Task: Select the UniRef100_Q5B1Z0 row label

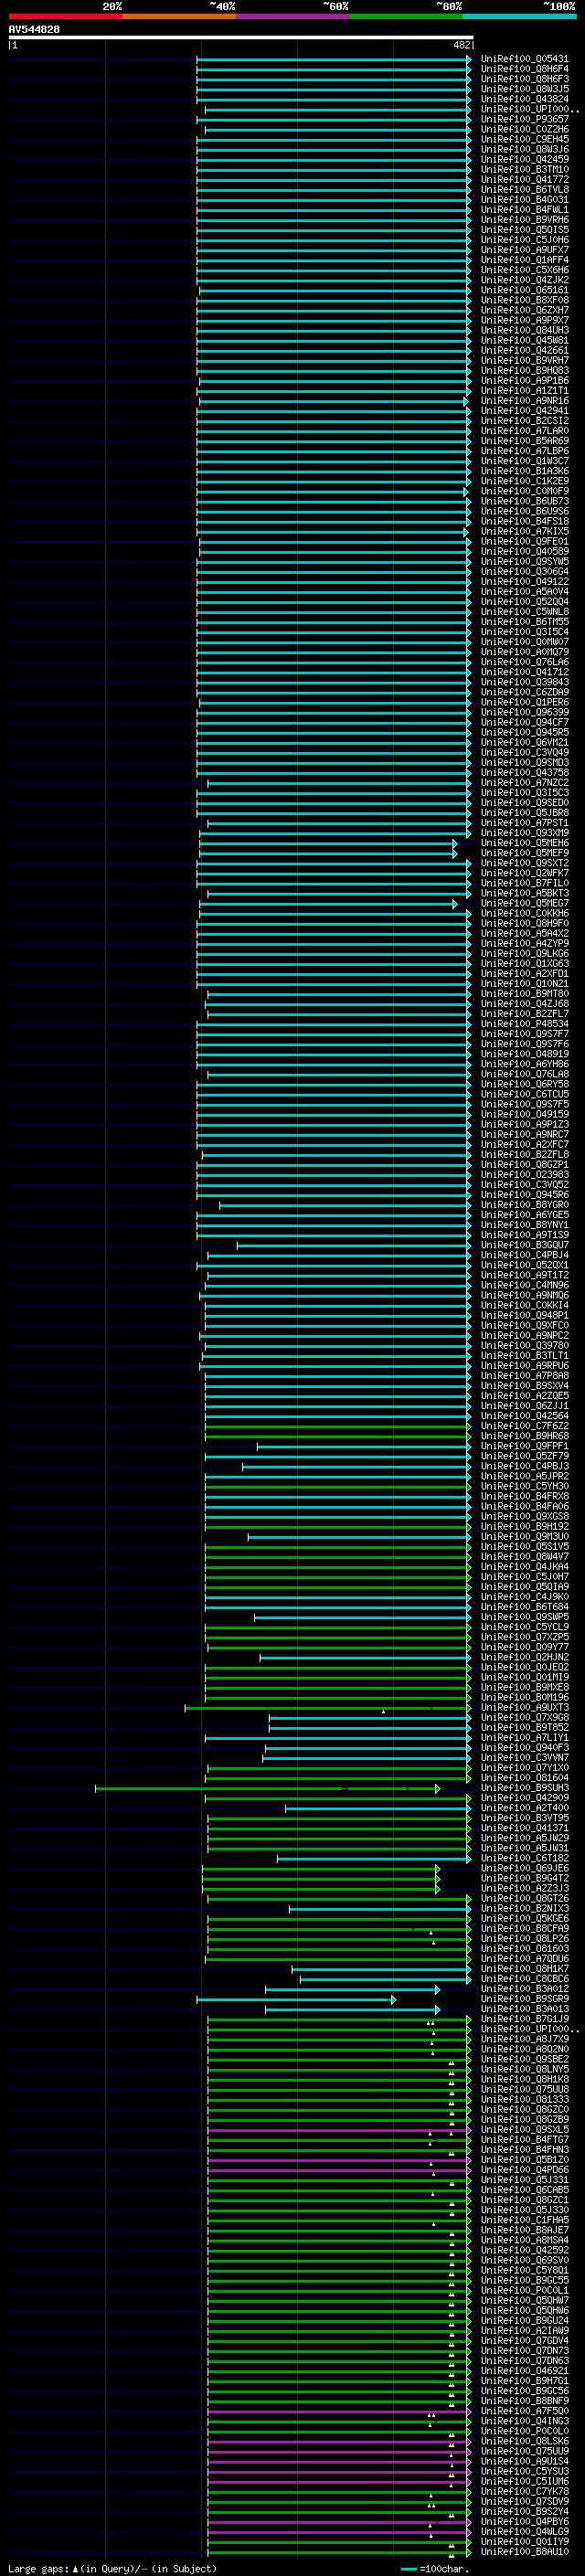Action: click(x=524, y=2159)
